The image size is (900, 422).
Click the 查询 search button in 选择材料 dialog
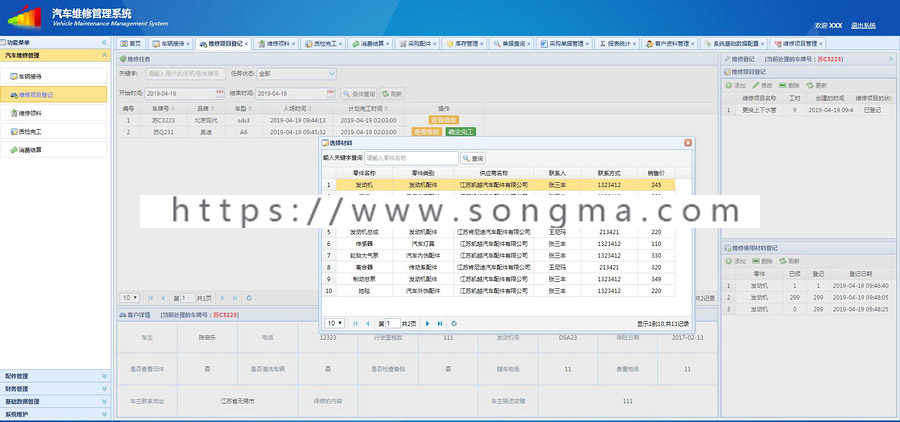pos(473,158)
